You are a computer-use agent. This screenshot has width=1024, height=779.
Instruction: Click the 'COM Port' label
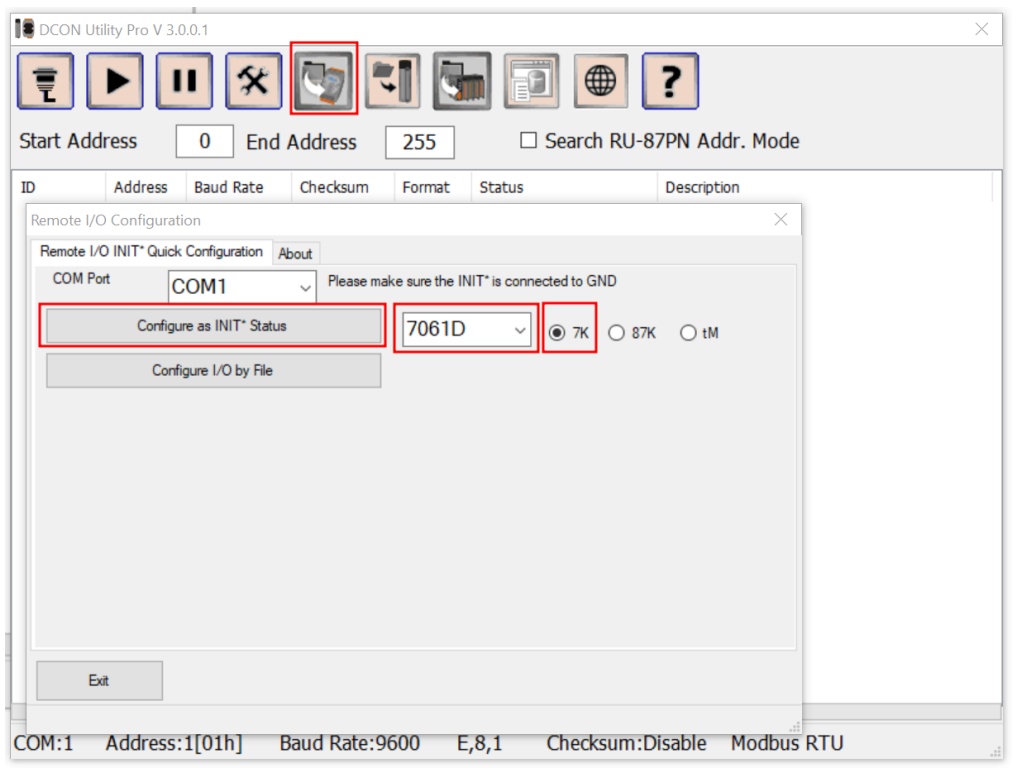click(x=82, y=279)
